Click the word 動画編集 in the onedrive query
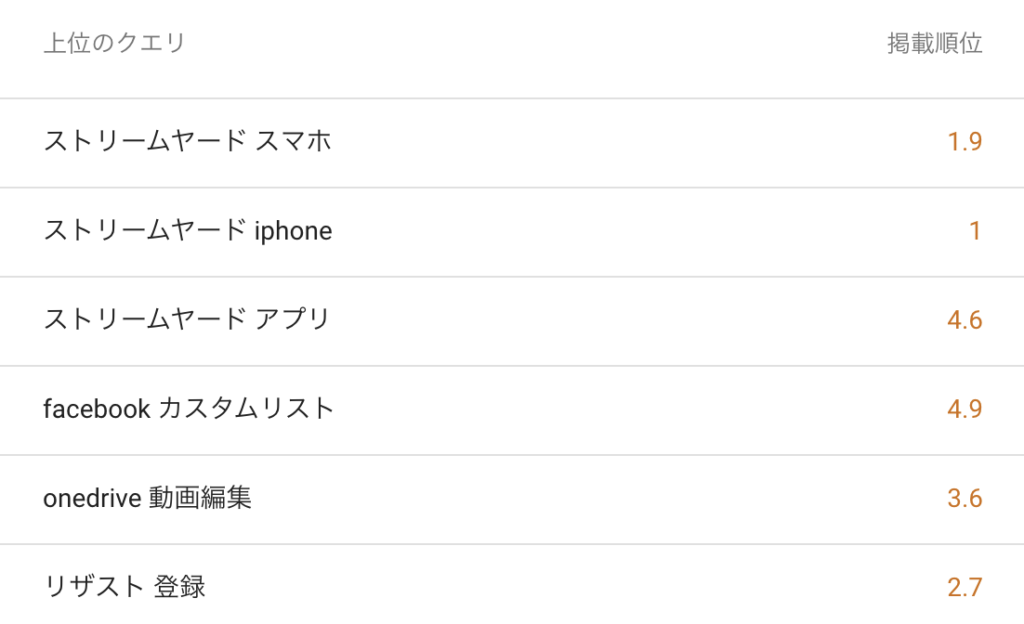 (x=200, y=498)
